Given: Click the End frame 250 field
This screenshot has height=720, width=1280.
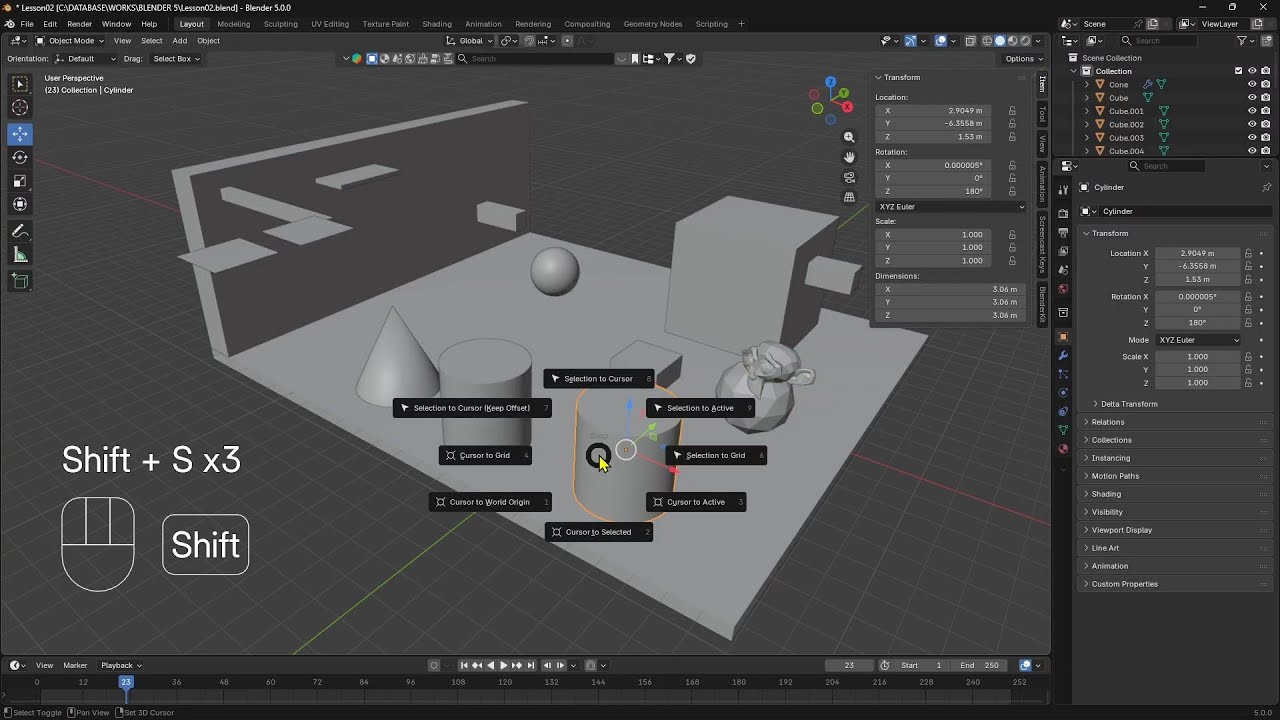Looking at the screenshot, I should pos(980,665).
